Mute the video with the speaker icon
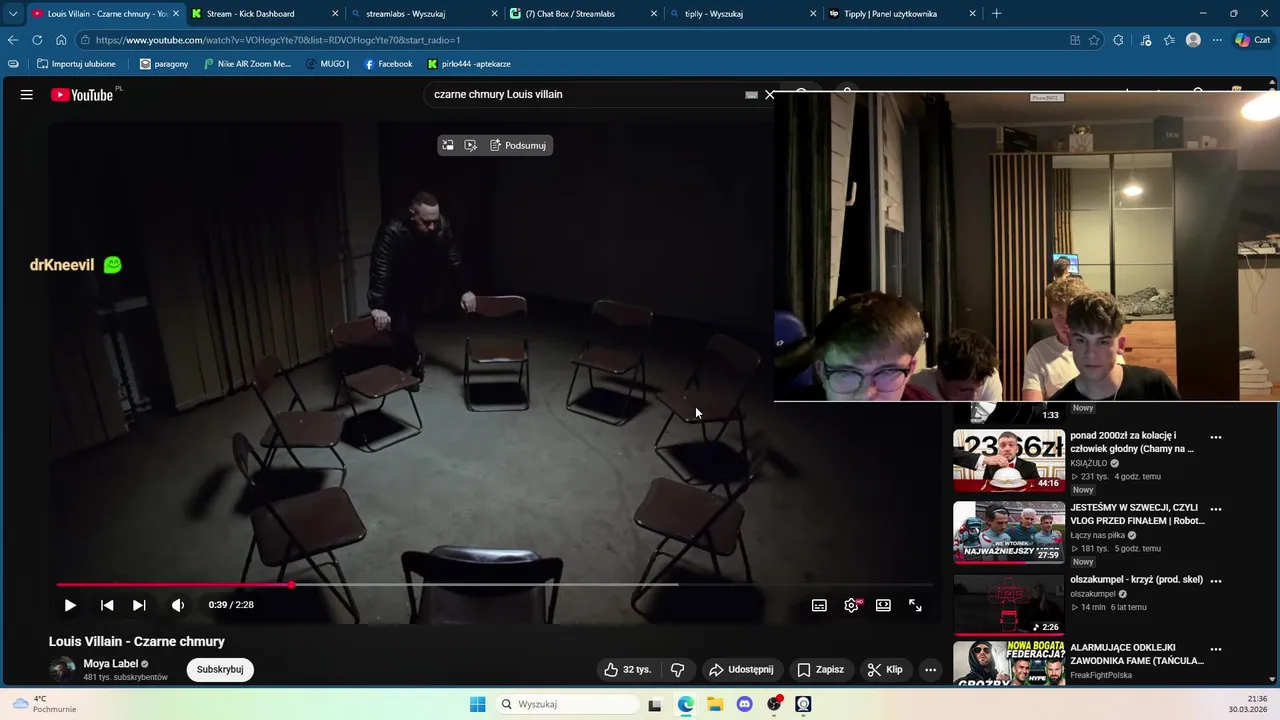The width and height of the screenshot is (1280, 720). click(178, 605)
